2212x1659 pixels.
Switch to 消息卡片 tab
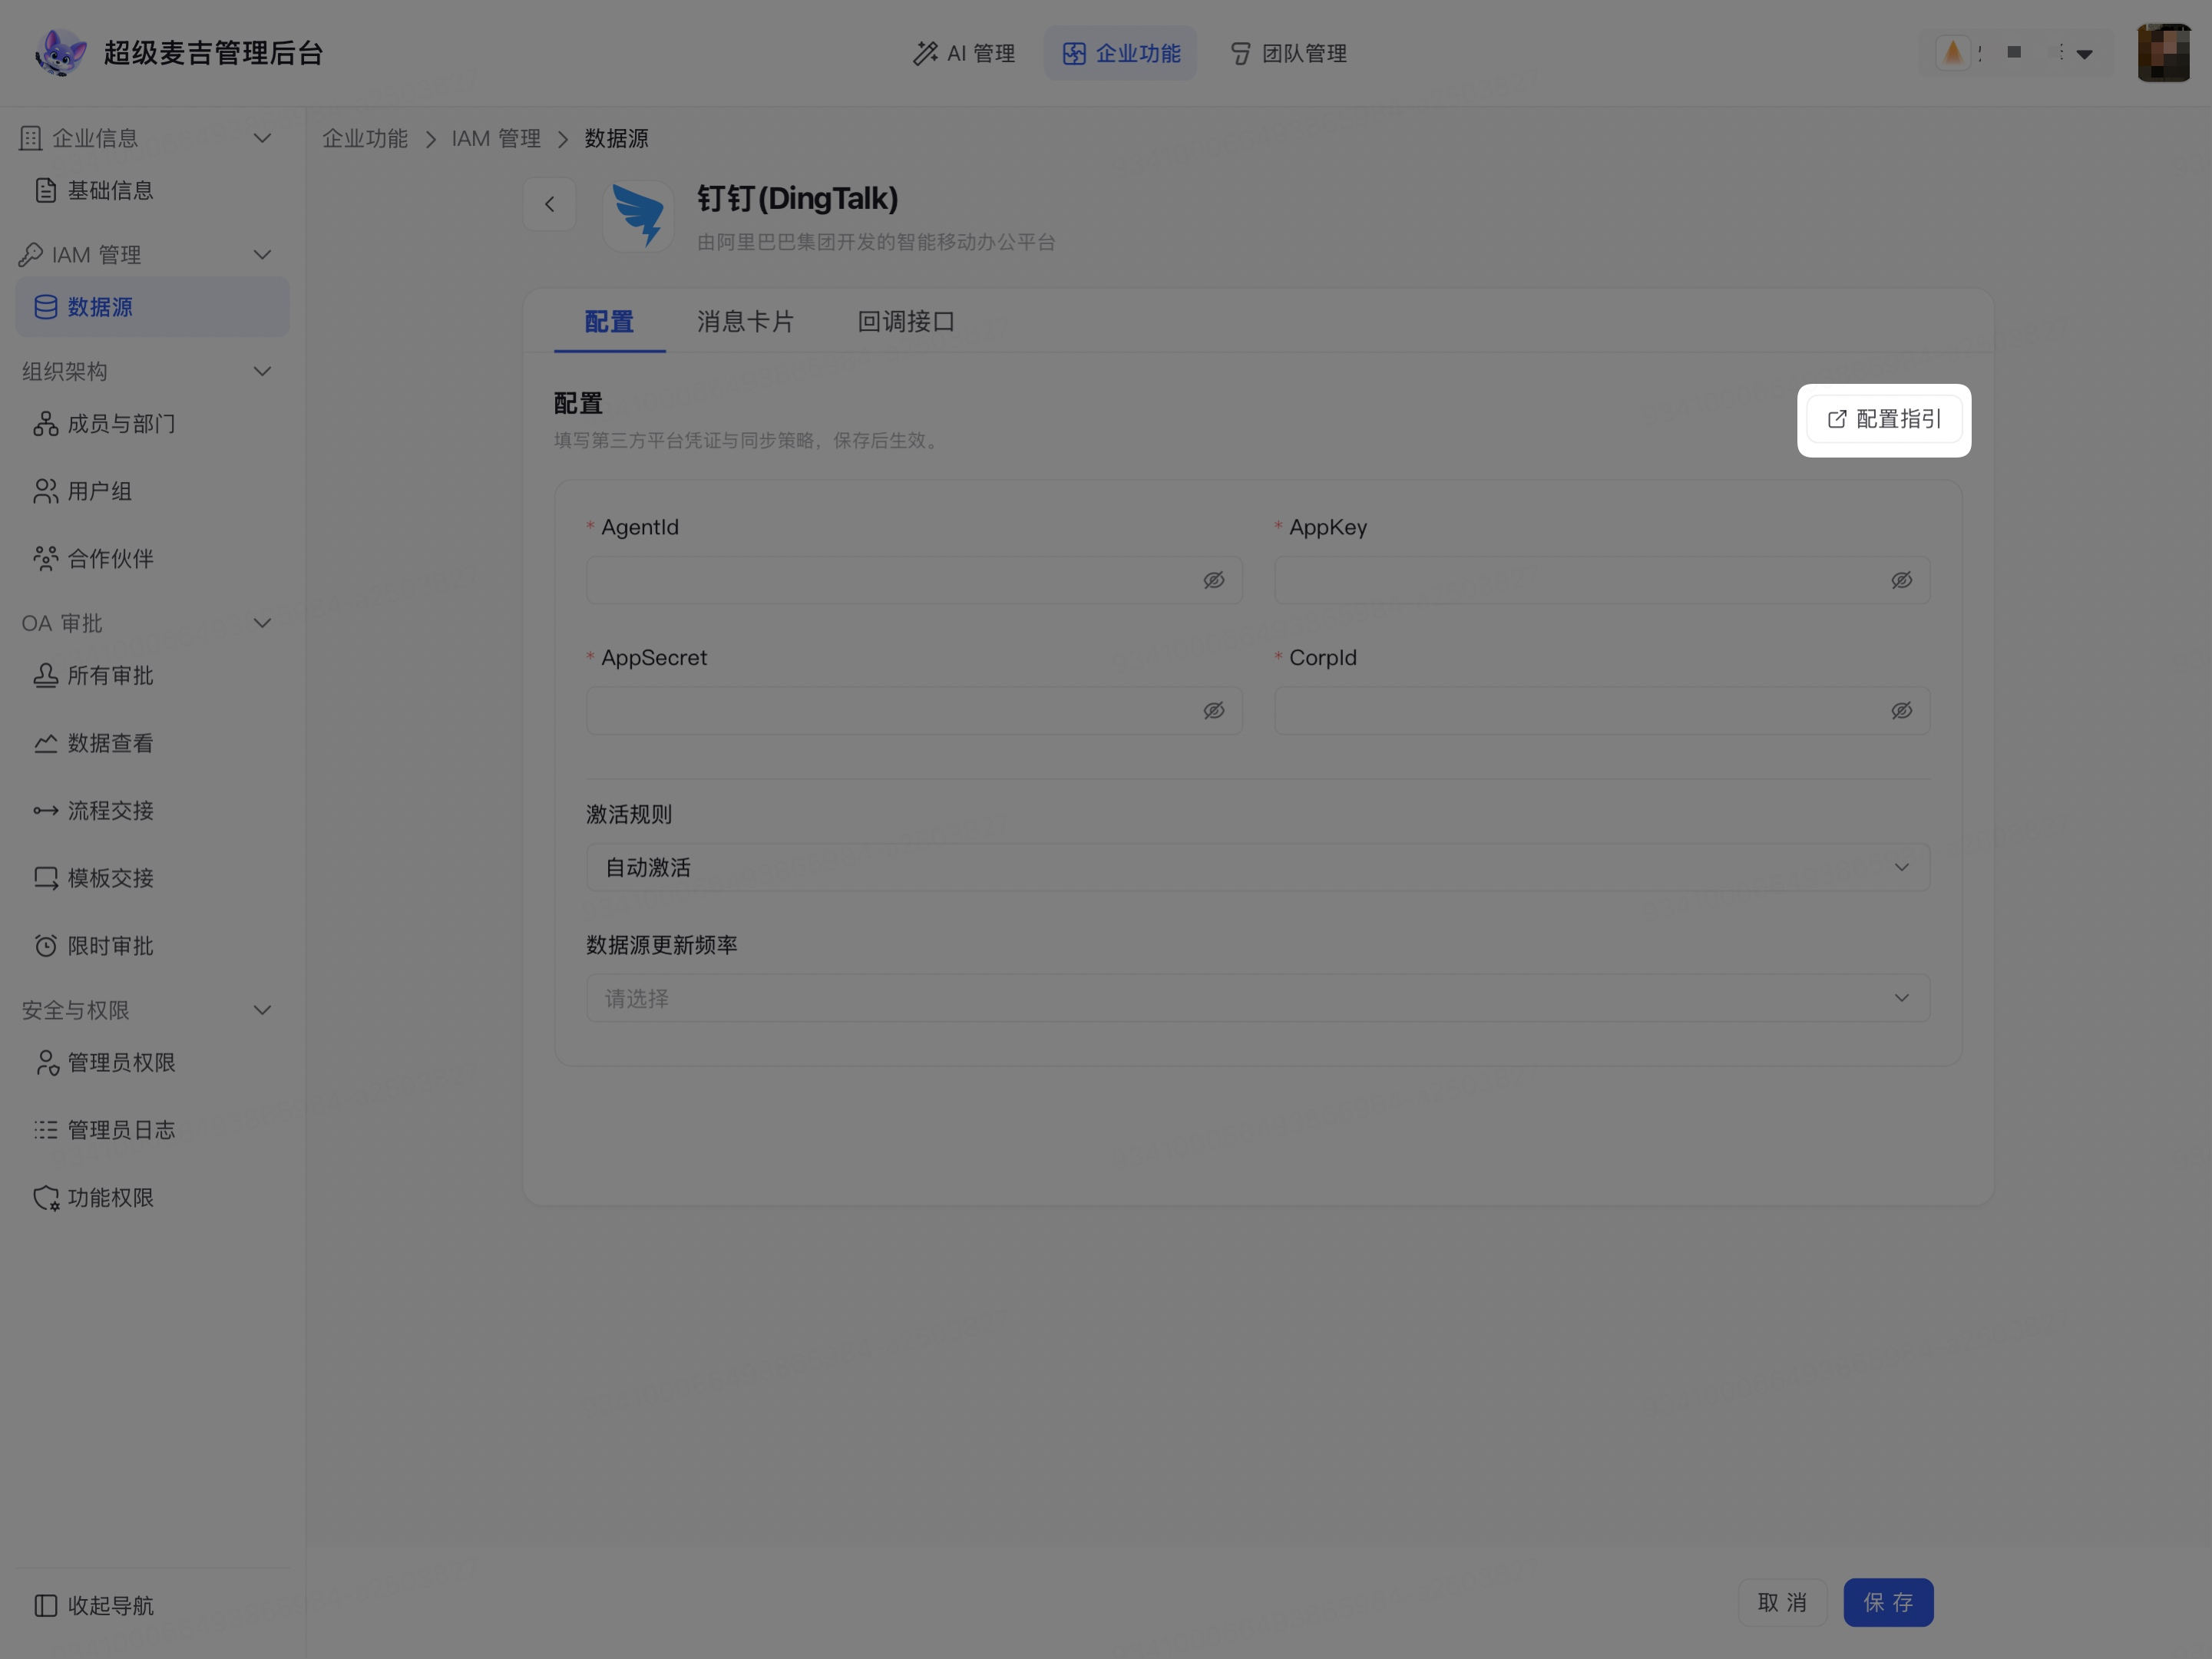(745, 321)
